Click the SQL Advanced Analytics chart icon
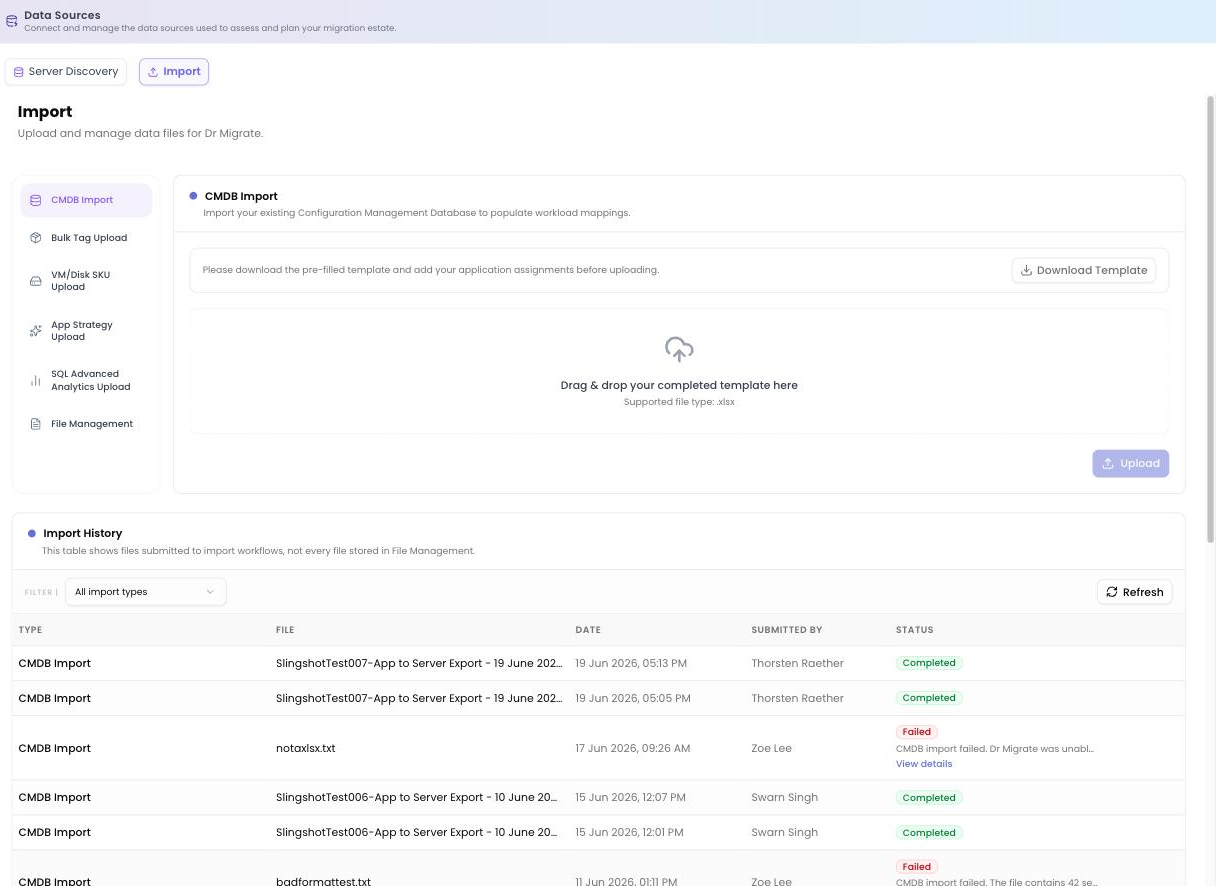 [x=36, y=381]
